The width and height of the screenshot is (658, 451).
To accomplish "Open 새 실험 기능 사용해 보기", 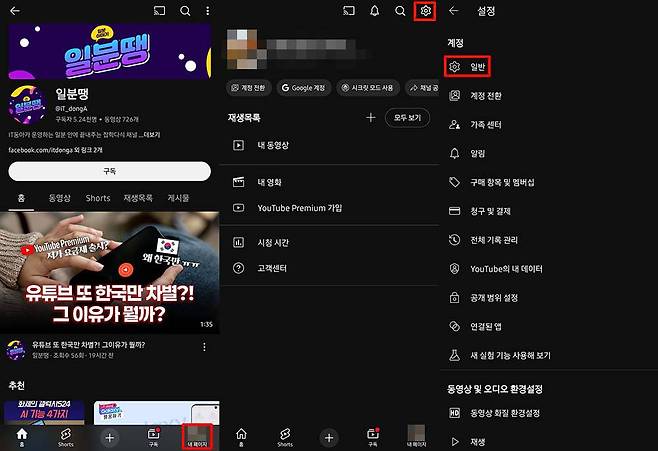I will tap(550, 355).
